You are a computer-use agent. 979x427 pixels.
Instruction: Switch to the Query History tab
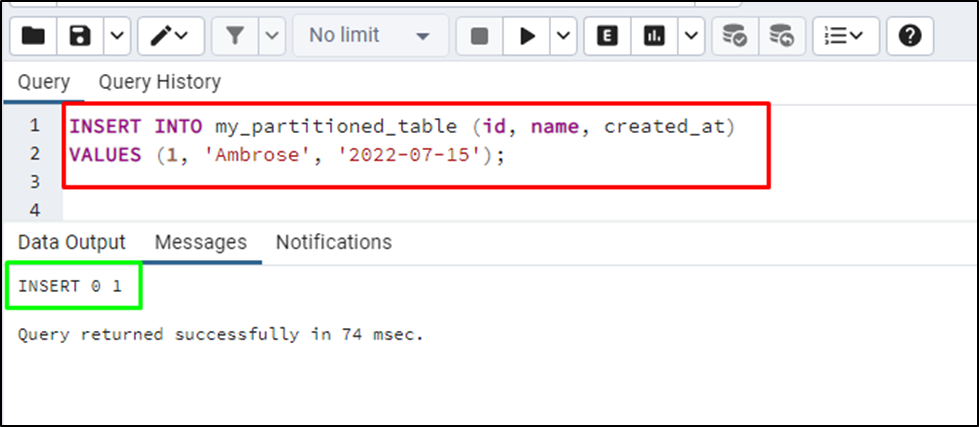tap(160, 82)
